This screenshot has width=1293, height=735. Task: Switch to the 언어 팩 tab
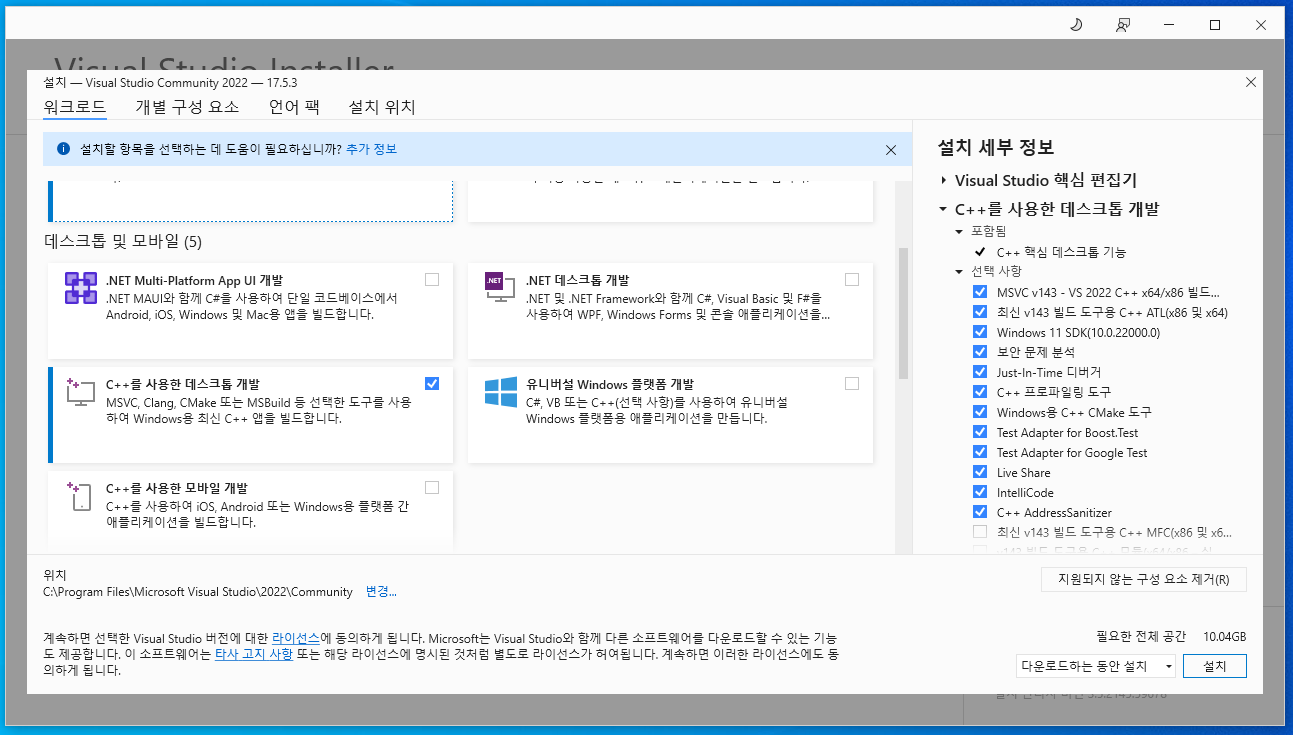pyautogui.click(x=294, y=107)
